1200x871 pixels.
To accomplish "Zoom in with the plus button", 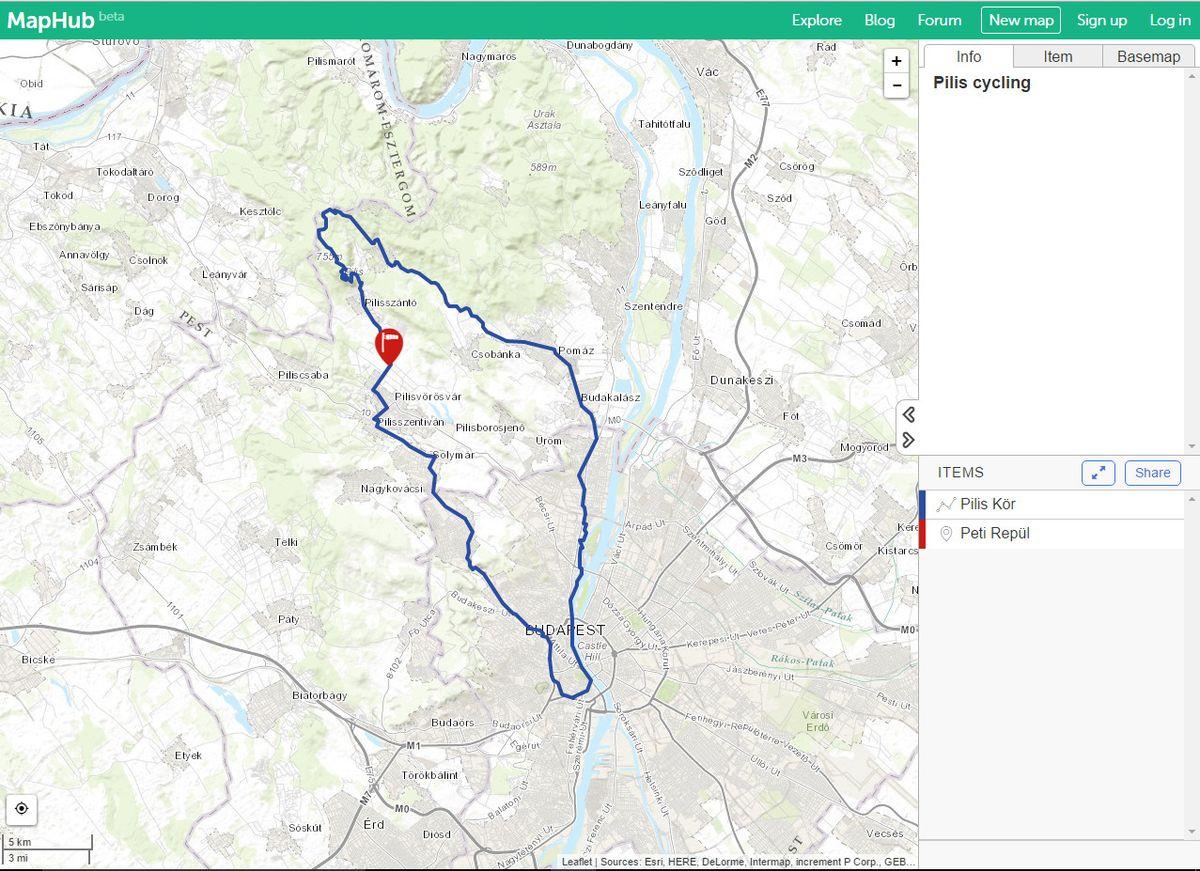I will pos(897,61).
